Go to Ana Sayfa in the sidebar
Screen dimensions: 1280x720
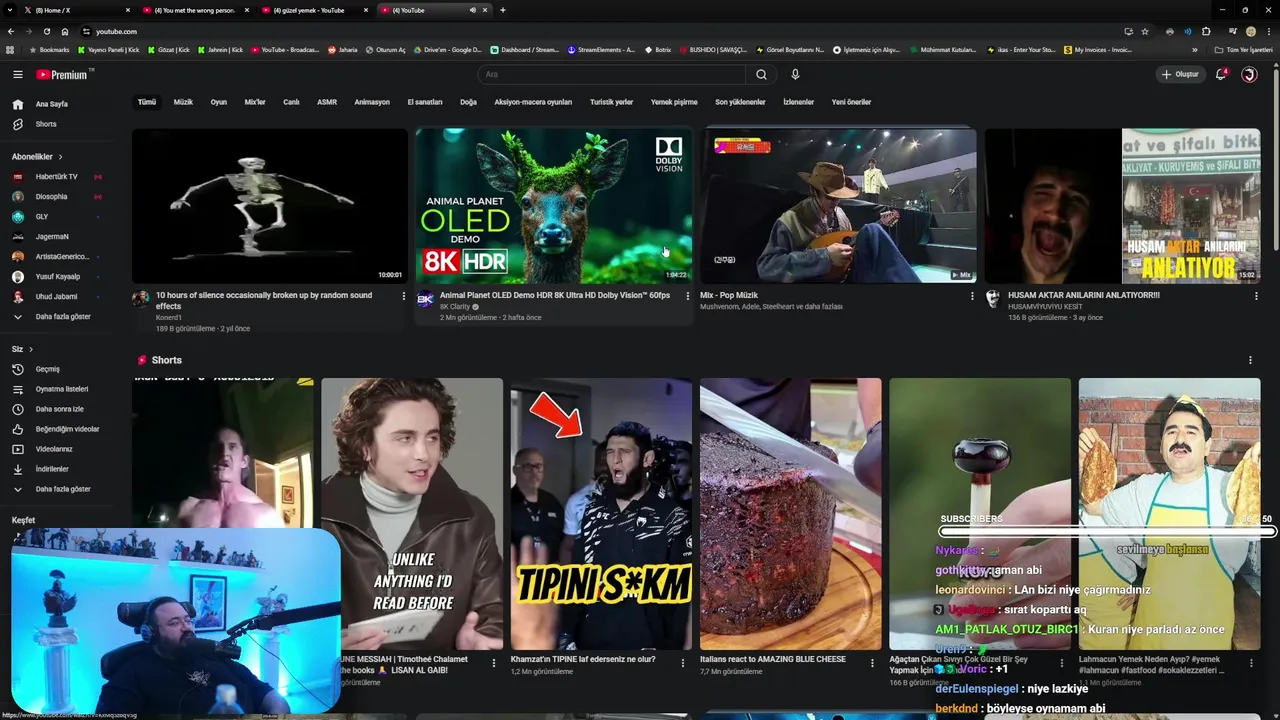point(52,104)
